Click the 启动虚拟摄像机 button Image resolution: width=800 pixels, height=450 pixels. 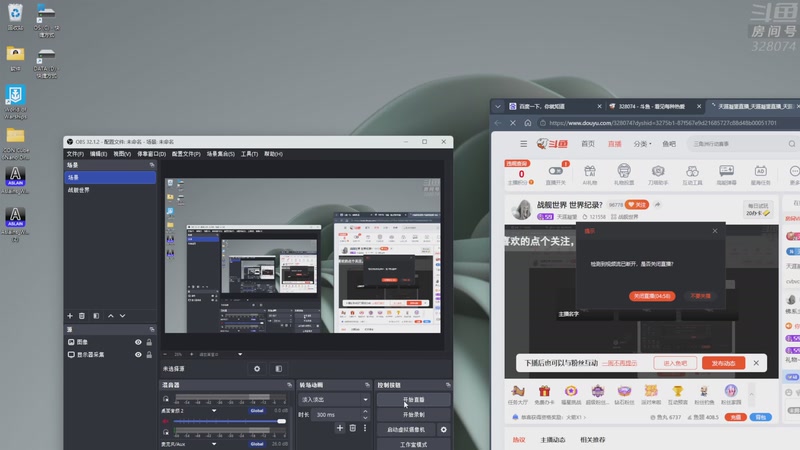[406, 430]
